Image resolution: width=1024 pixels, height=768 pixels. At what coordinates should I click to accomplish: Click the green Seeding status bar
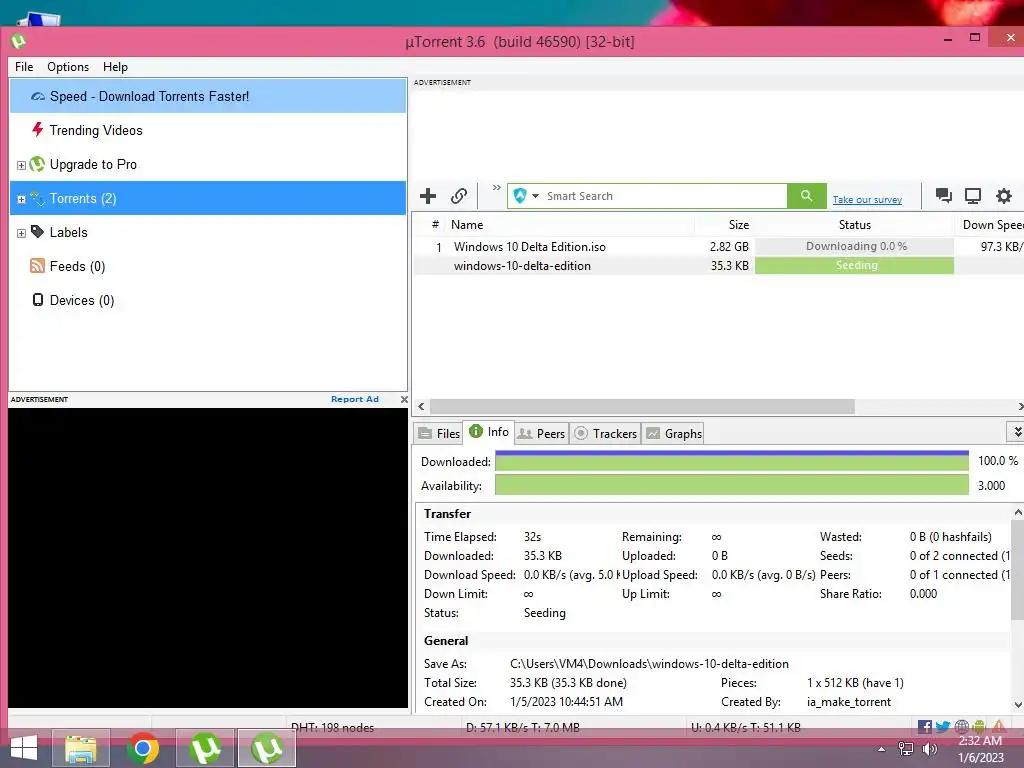(x=854, y=265)
